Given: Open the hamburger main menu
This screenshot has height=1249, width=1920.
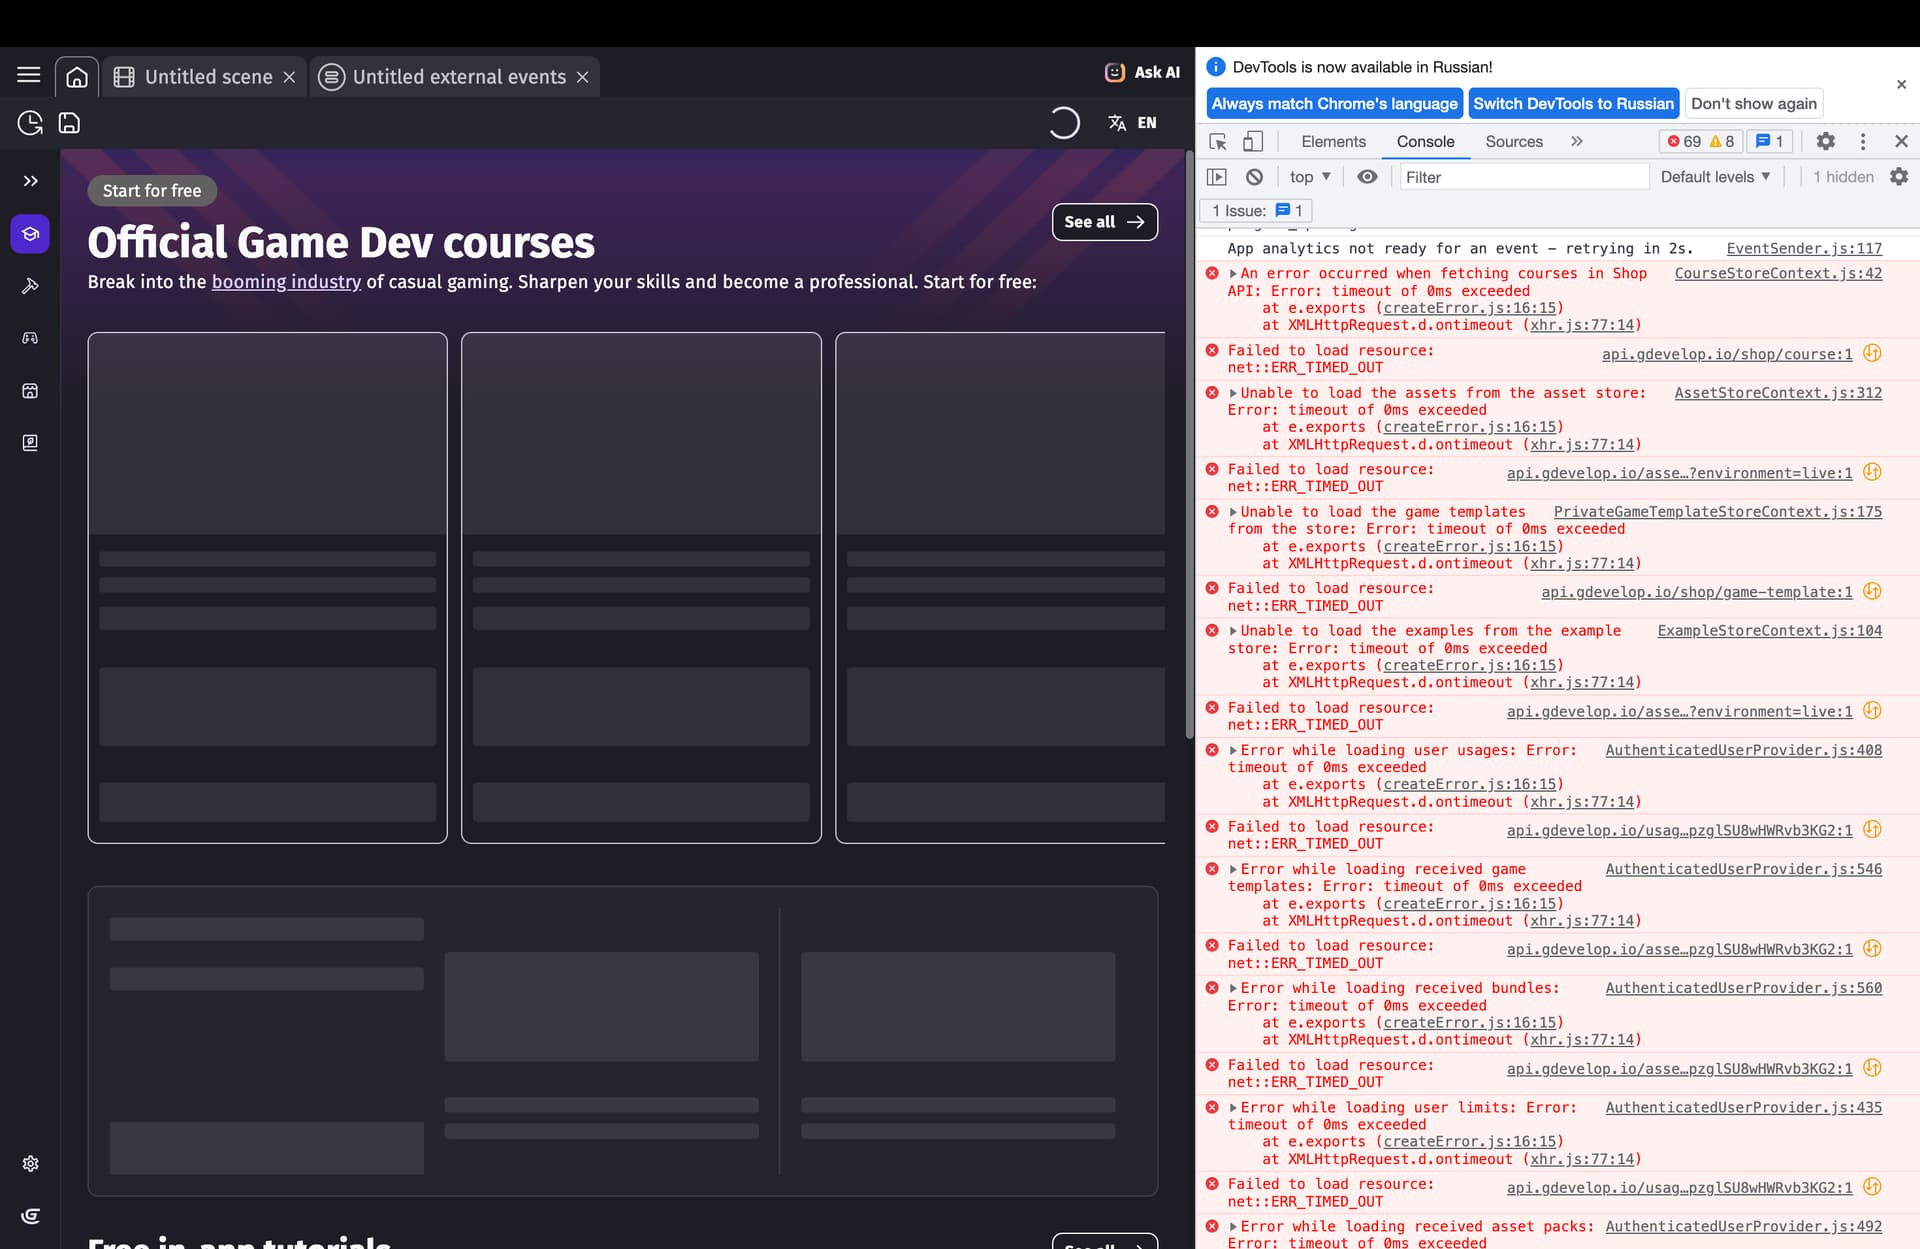Looking at the screenshot, I should pos(29,75).
